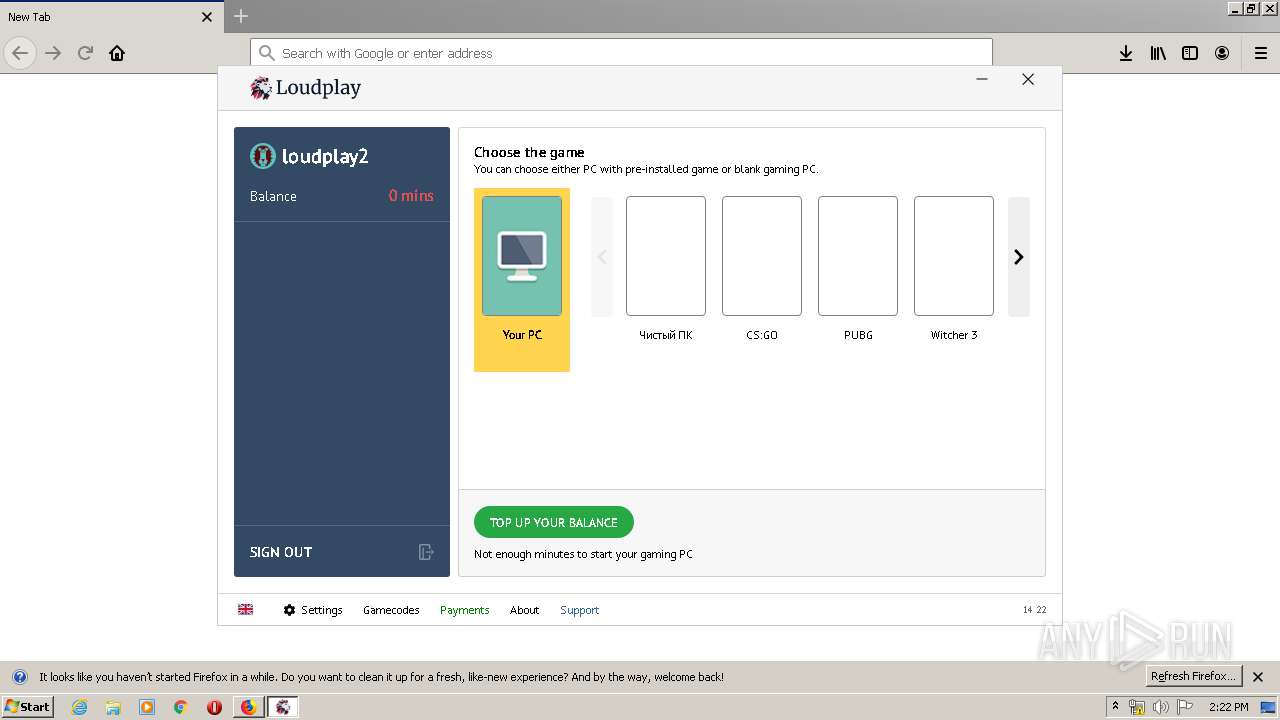Open the Support link
The height and width of the screenshot is (720, 1280).
[580, 610]
